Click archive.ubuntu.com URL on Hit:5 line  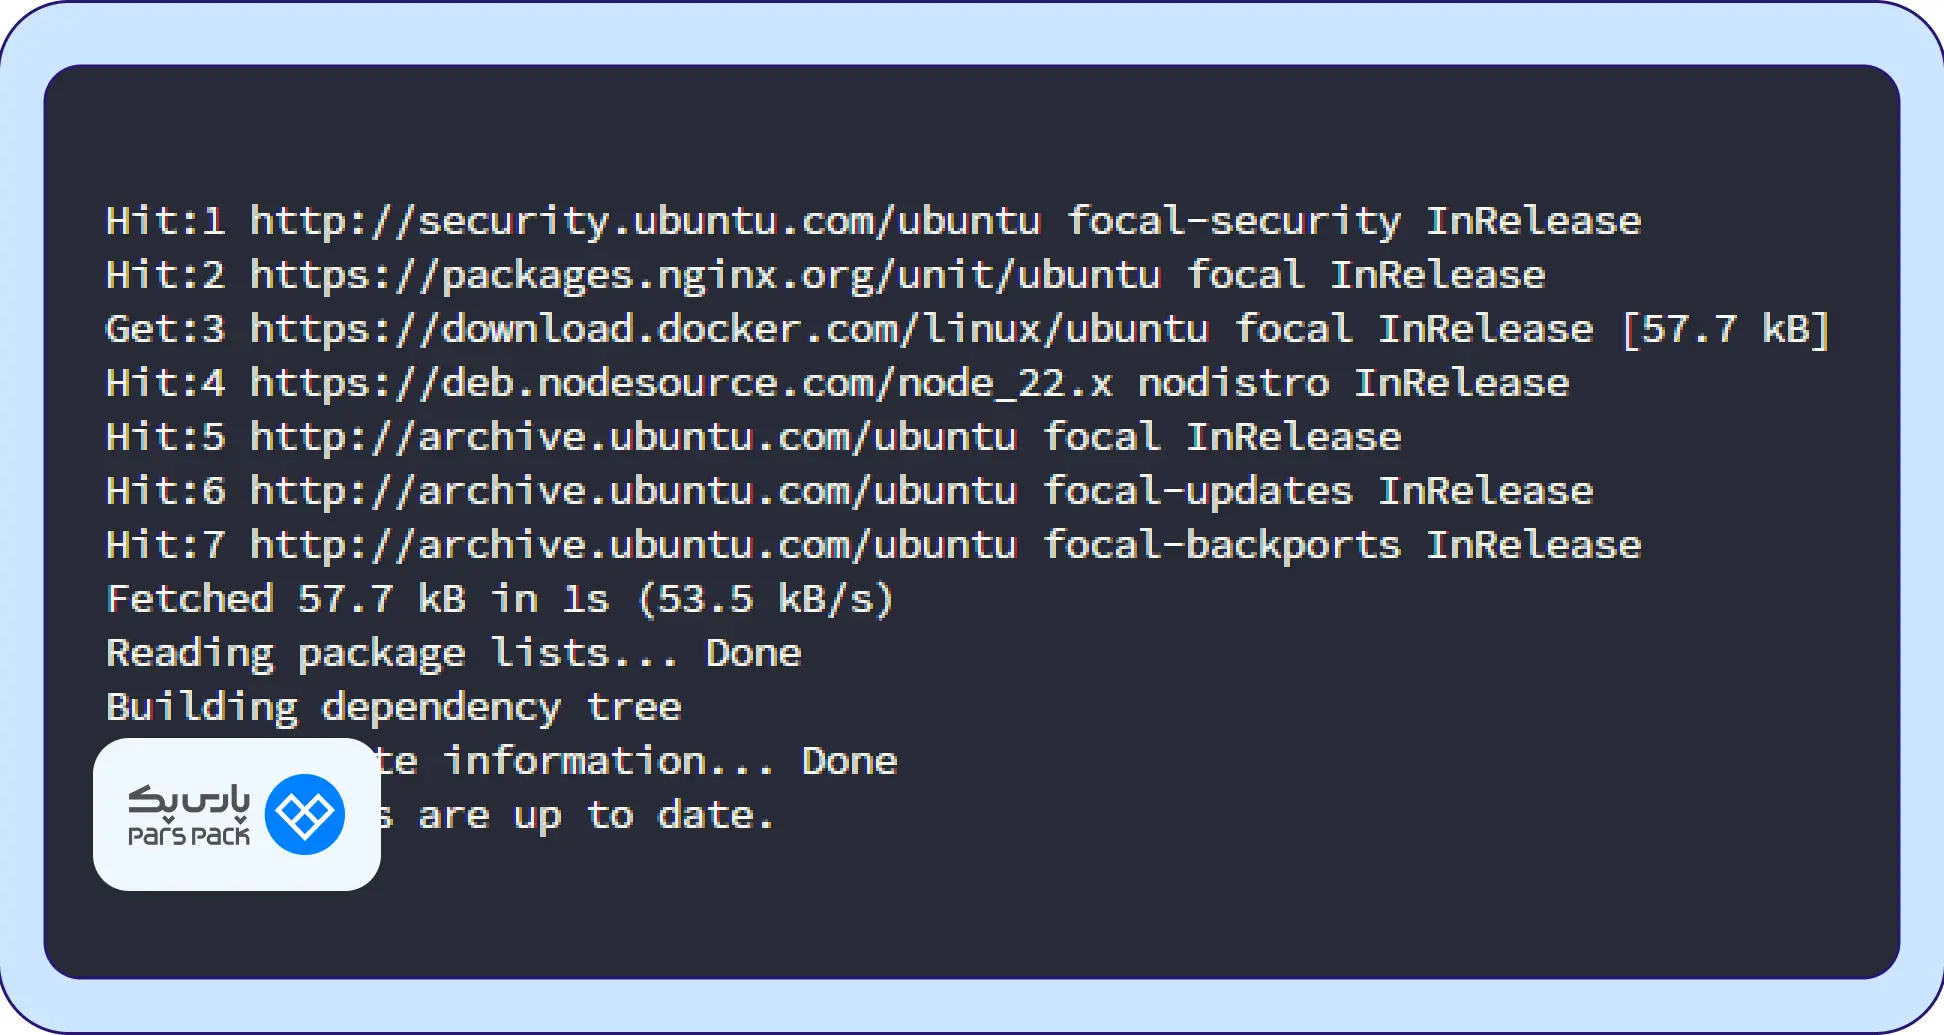[x=633, y=437]
